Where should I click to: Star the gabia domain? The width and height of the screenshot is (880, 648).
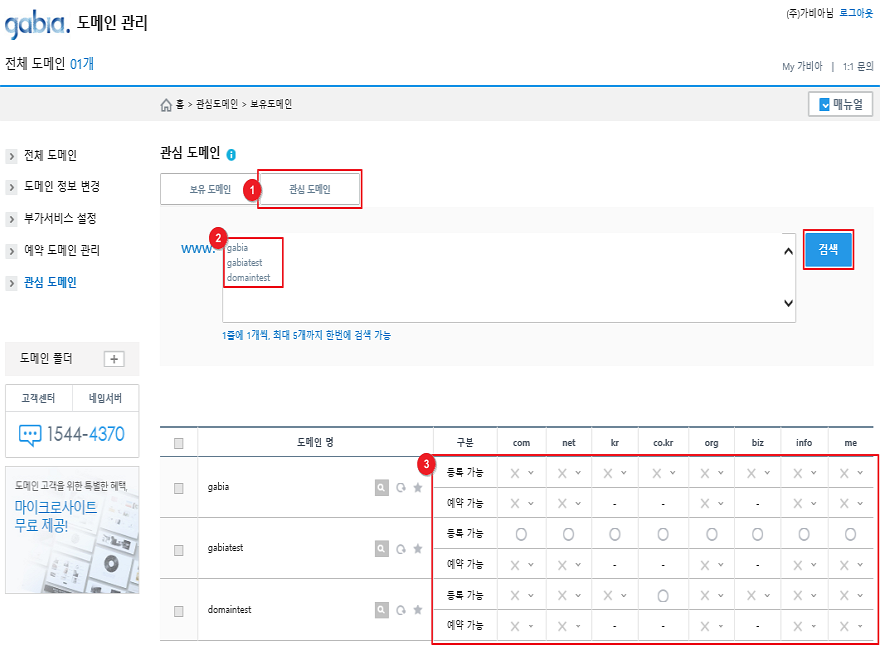click(x=418, y=488)
